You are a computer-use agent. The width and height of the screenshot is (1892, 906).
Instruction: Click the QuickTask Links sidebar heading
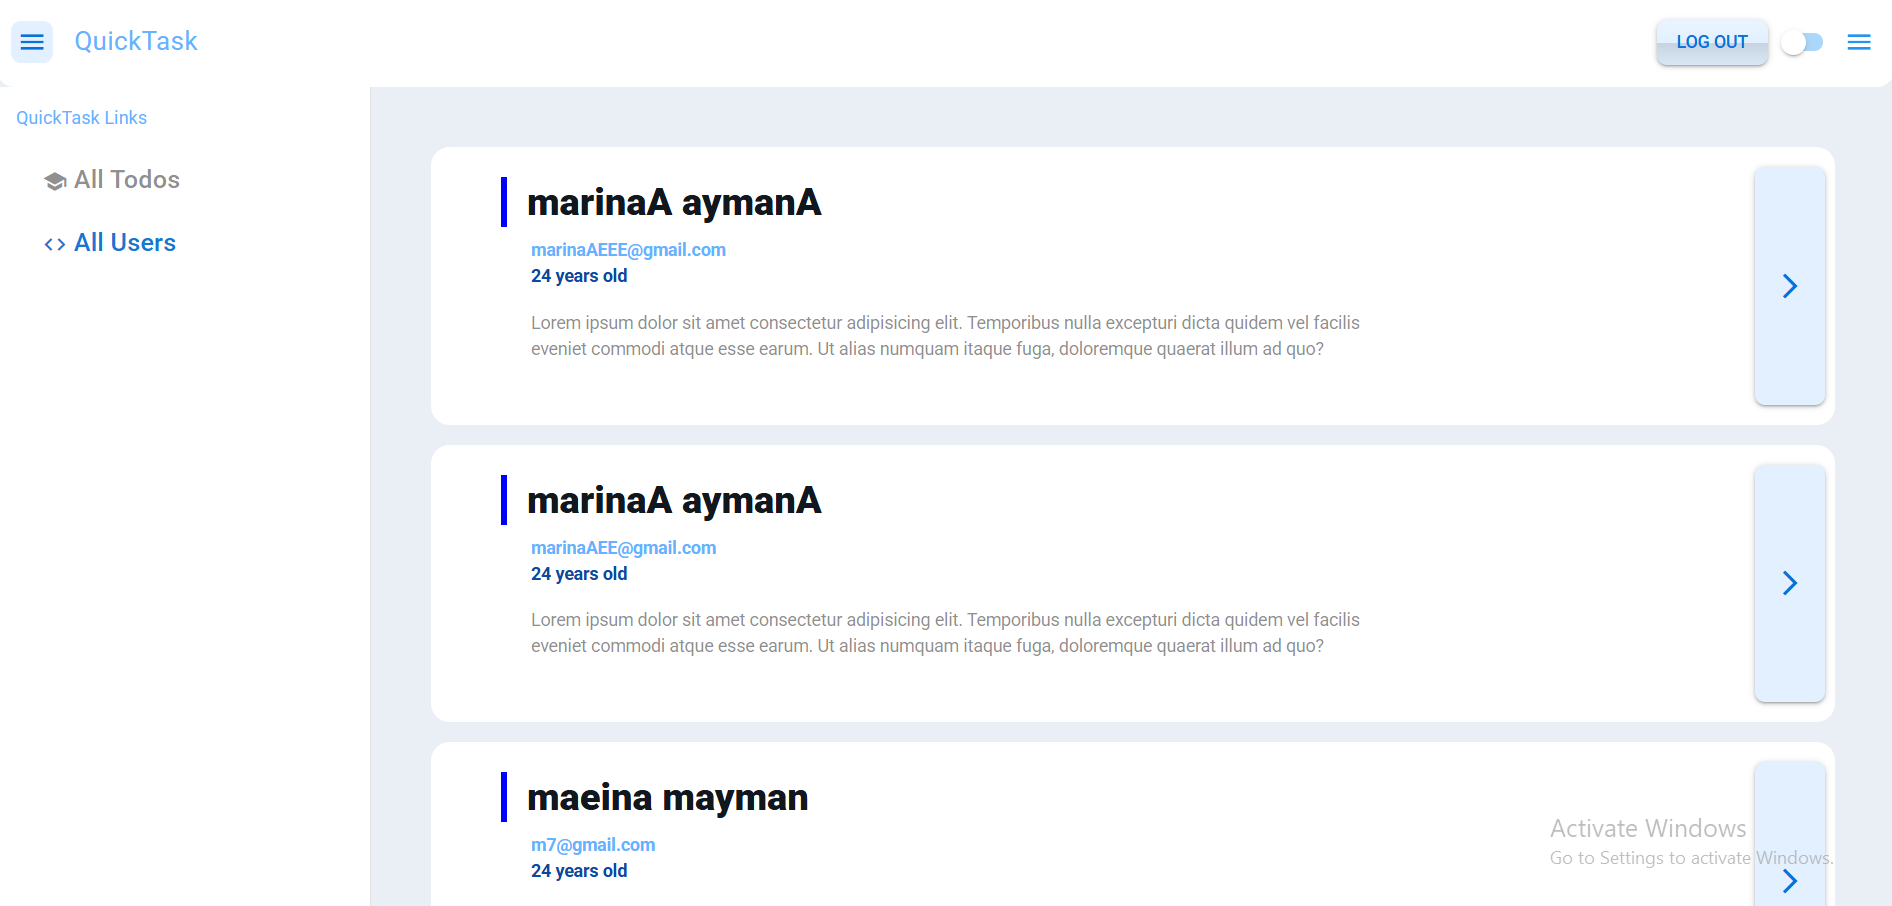pos(82,118)
